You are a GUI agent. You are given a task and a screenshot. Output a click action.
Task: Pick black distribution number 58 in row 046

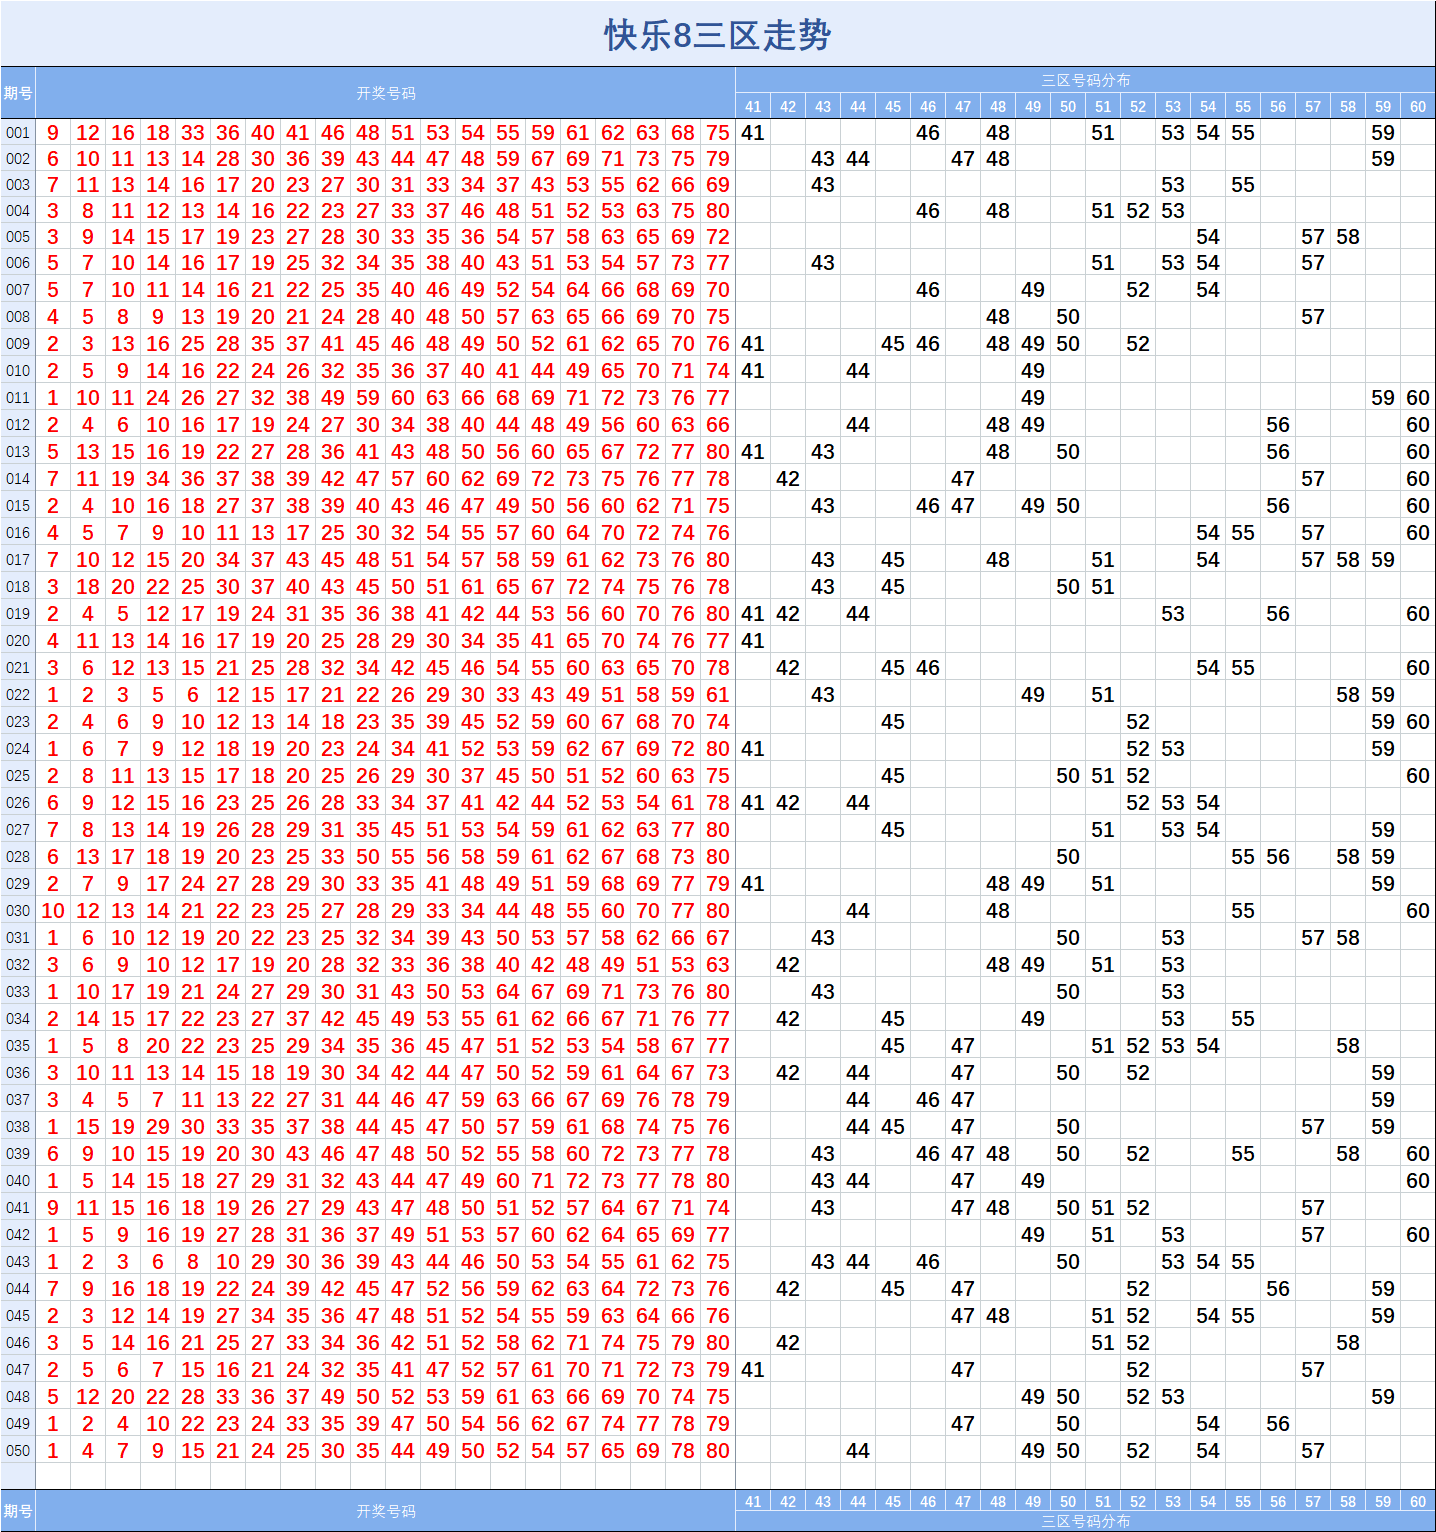1348,1343
